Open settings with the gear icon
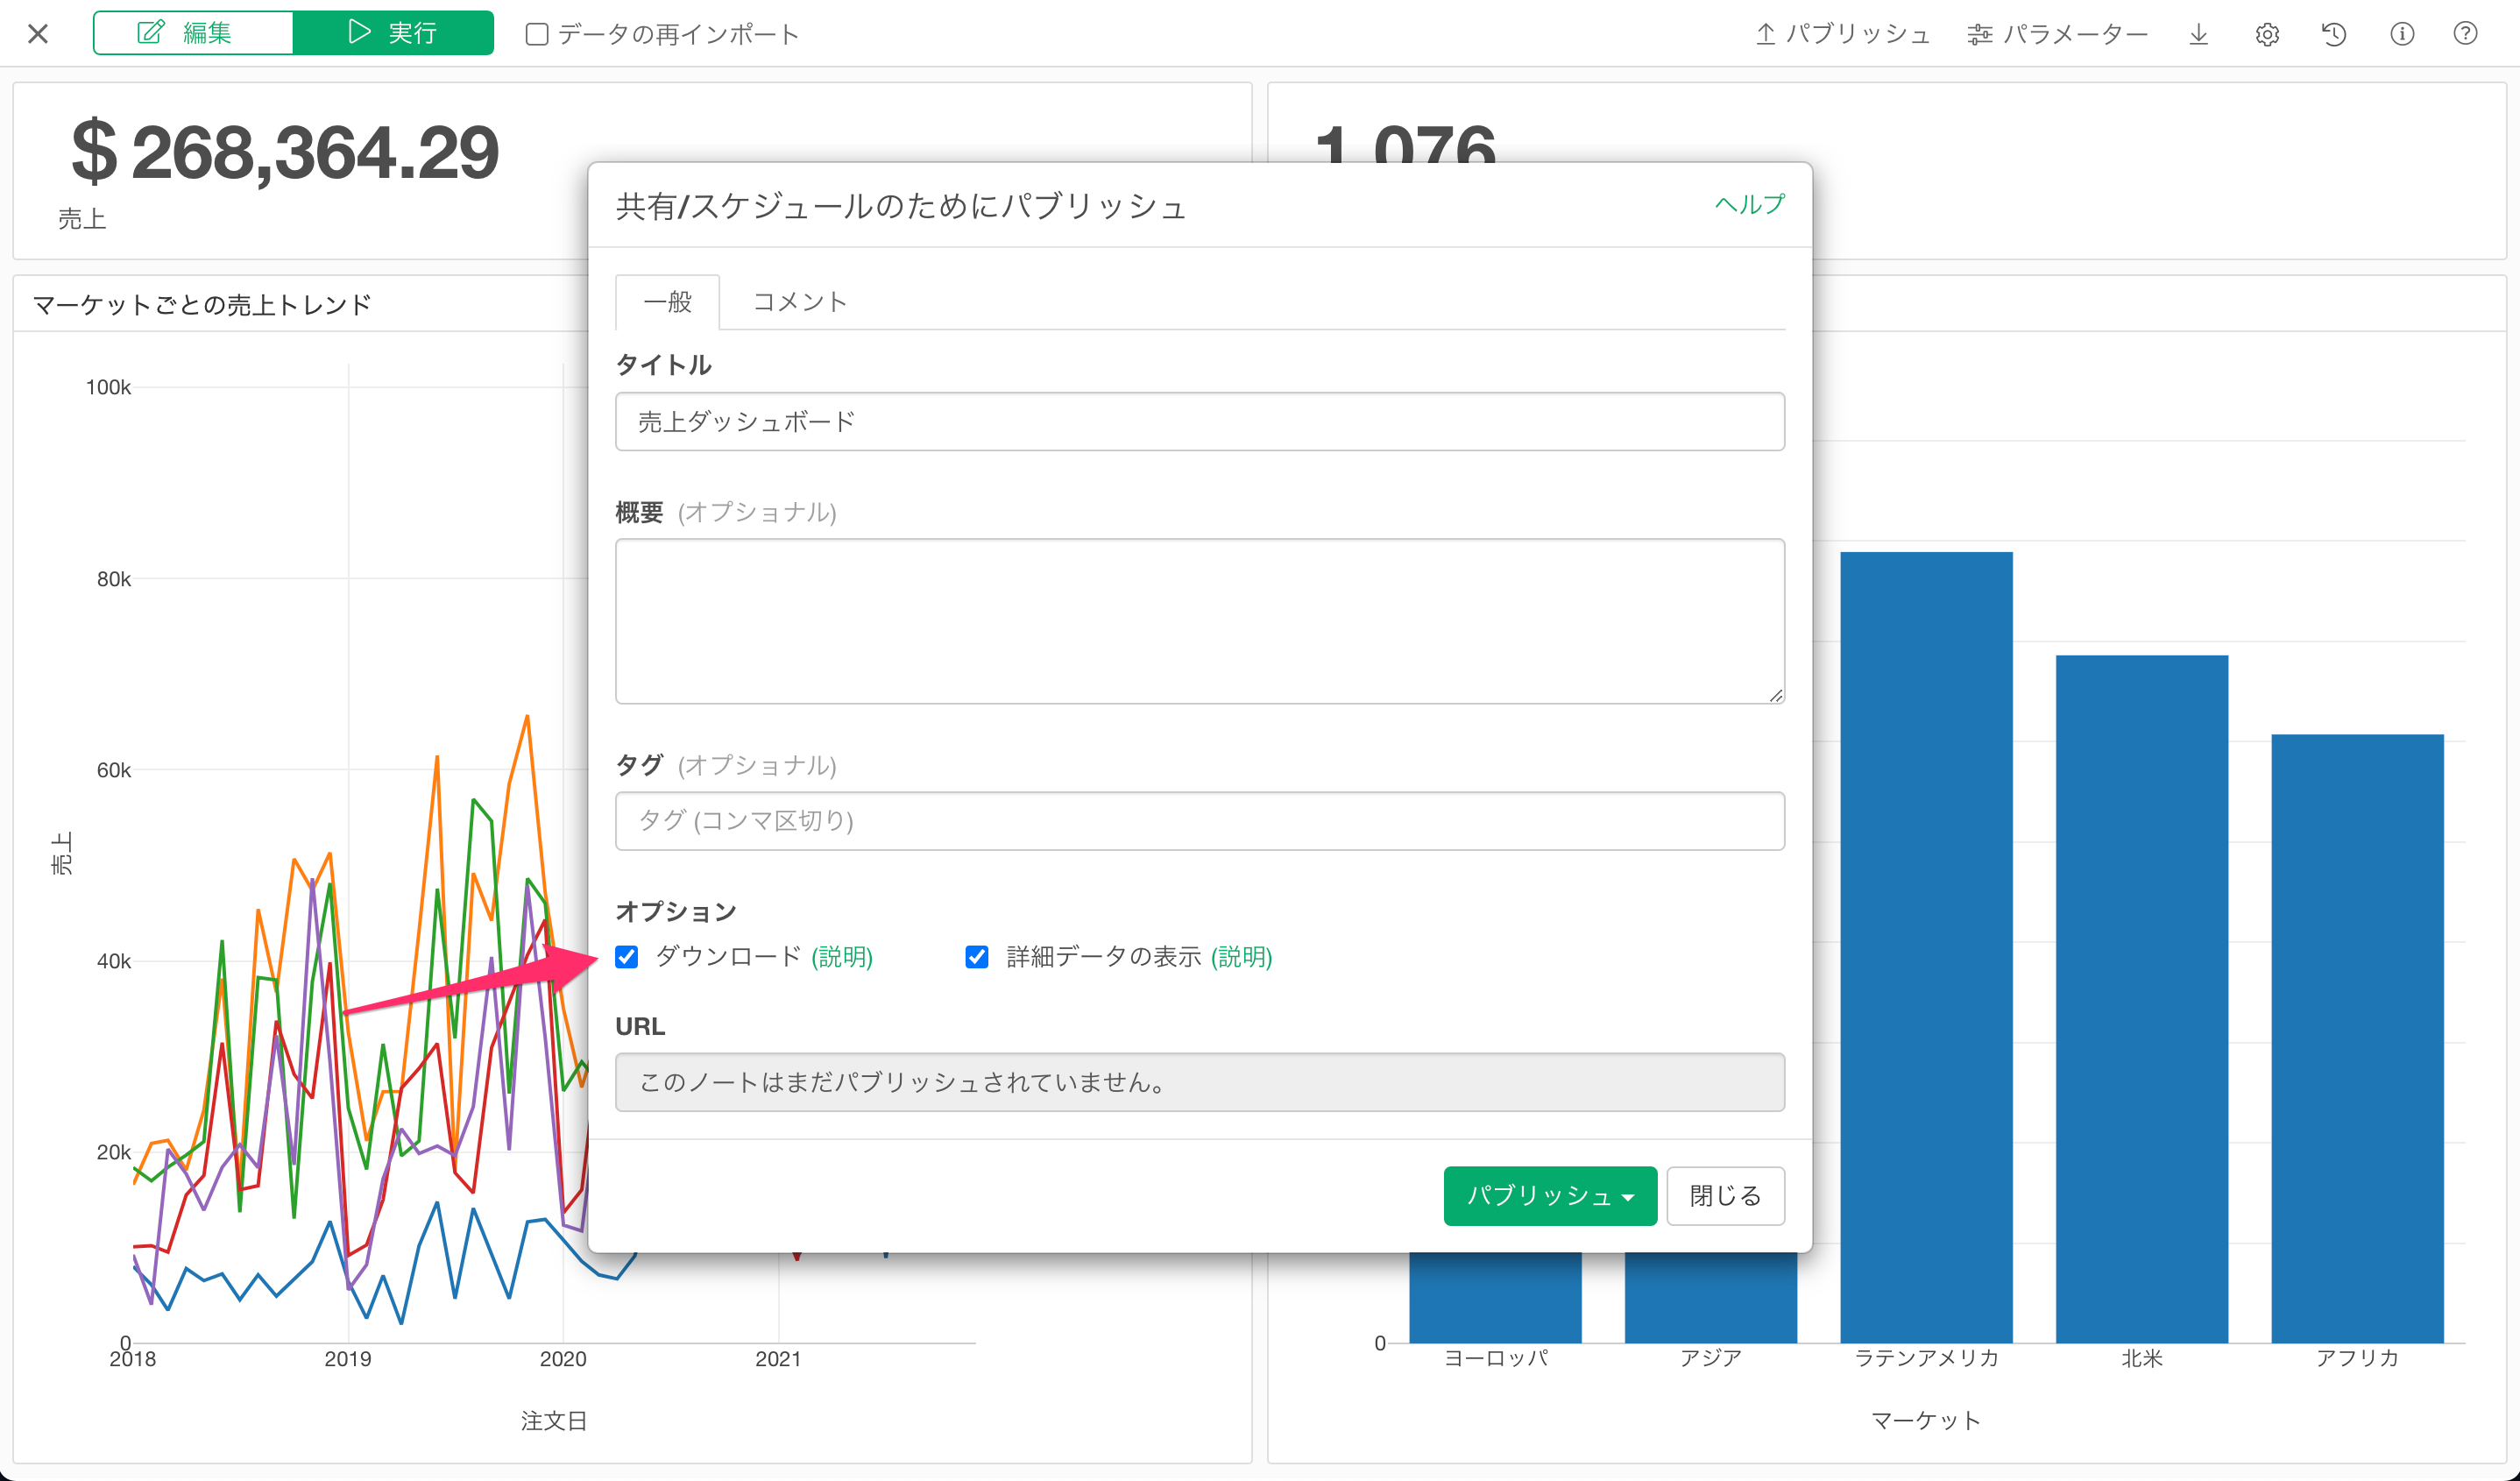2520x1481 pixels. 2267,35
